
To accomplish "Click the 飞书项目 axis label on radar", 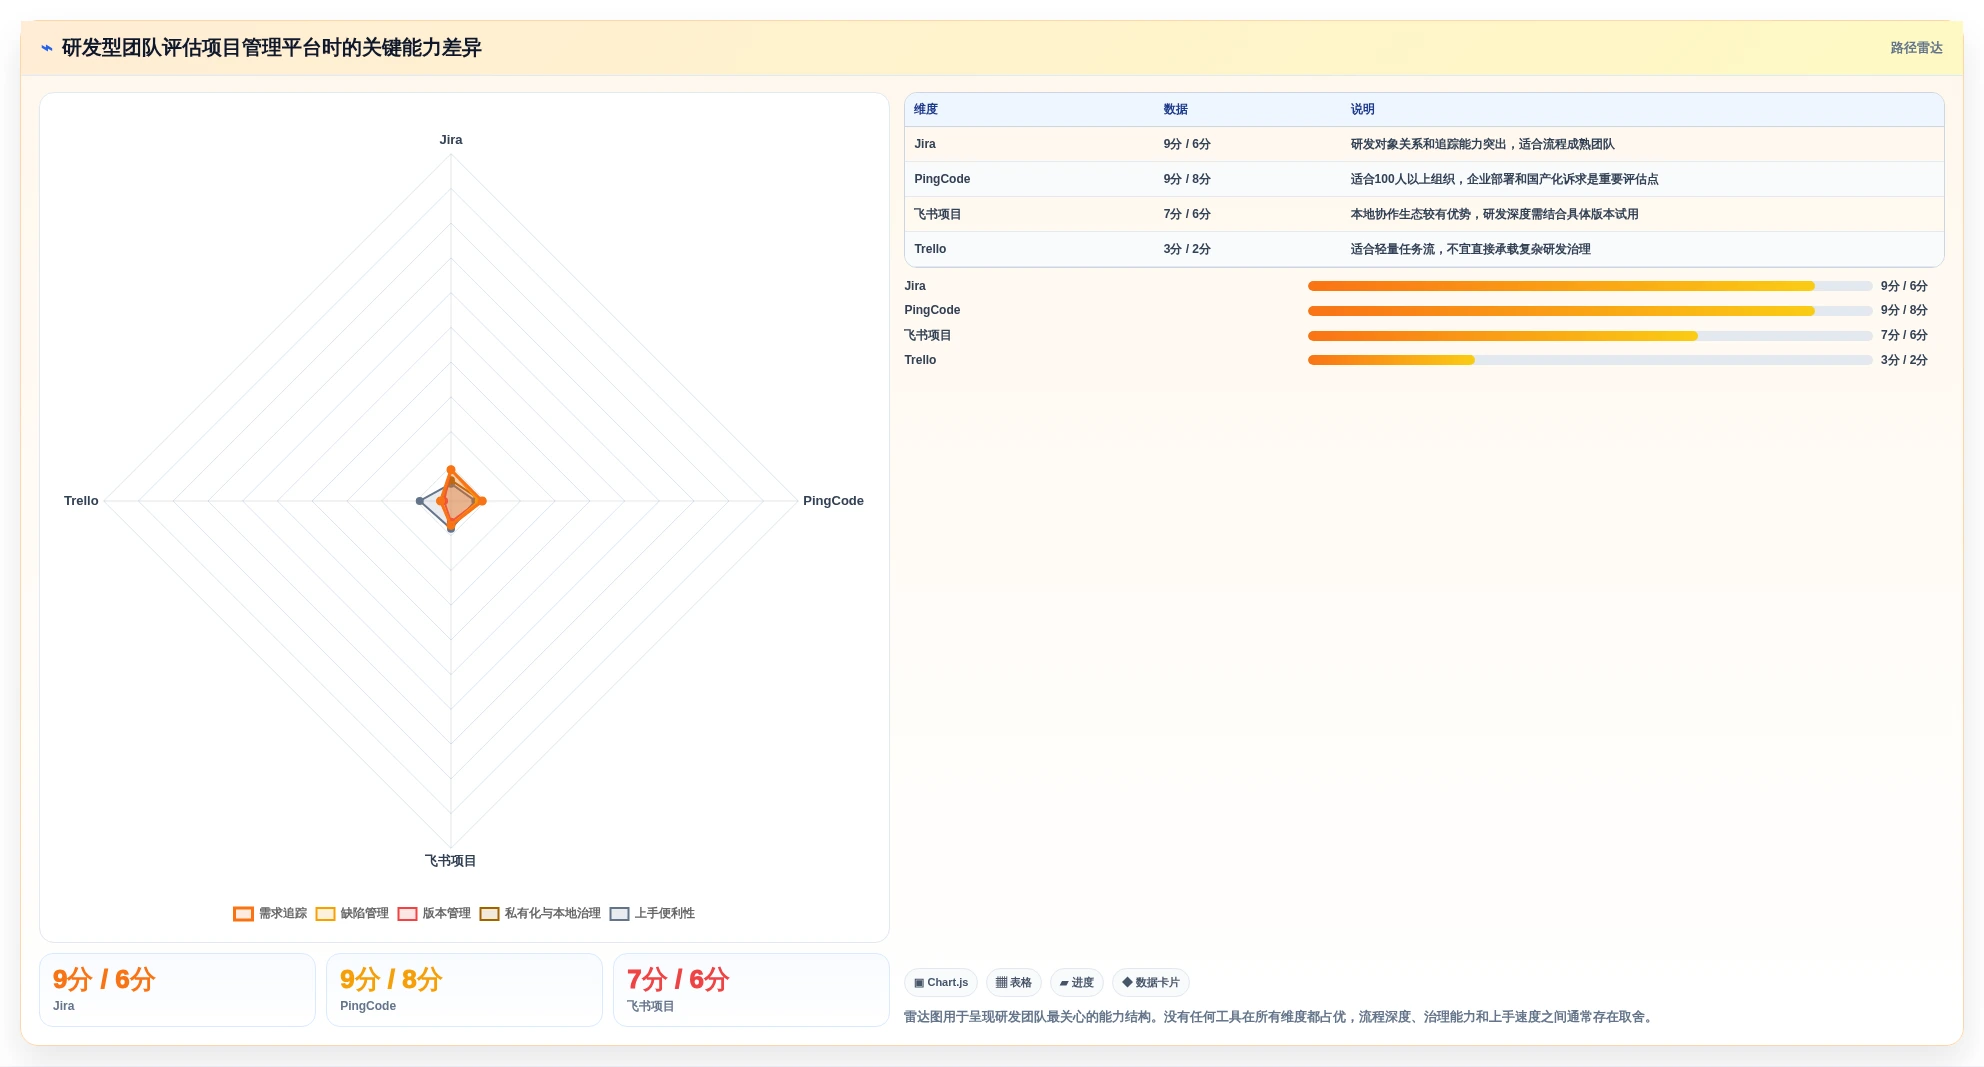I will (x=450, y=861).
